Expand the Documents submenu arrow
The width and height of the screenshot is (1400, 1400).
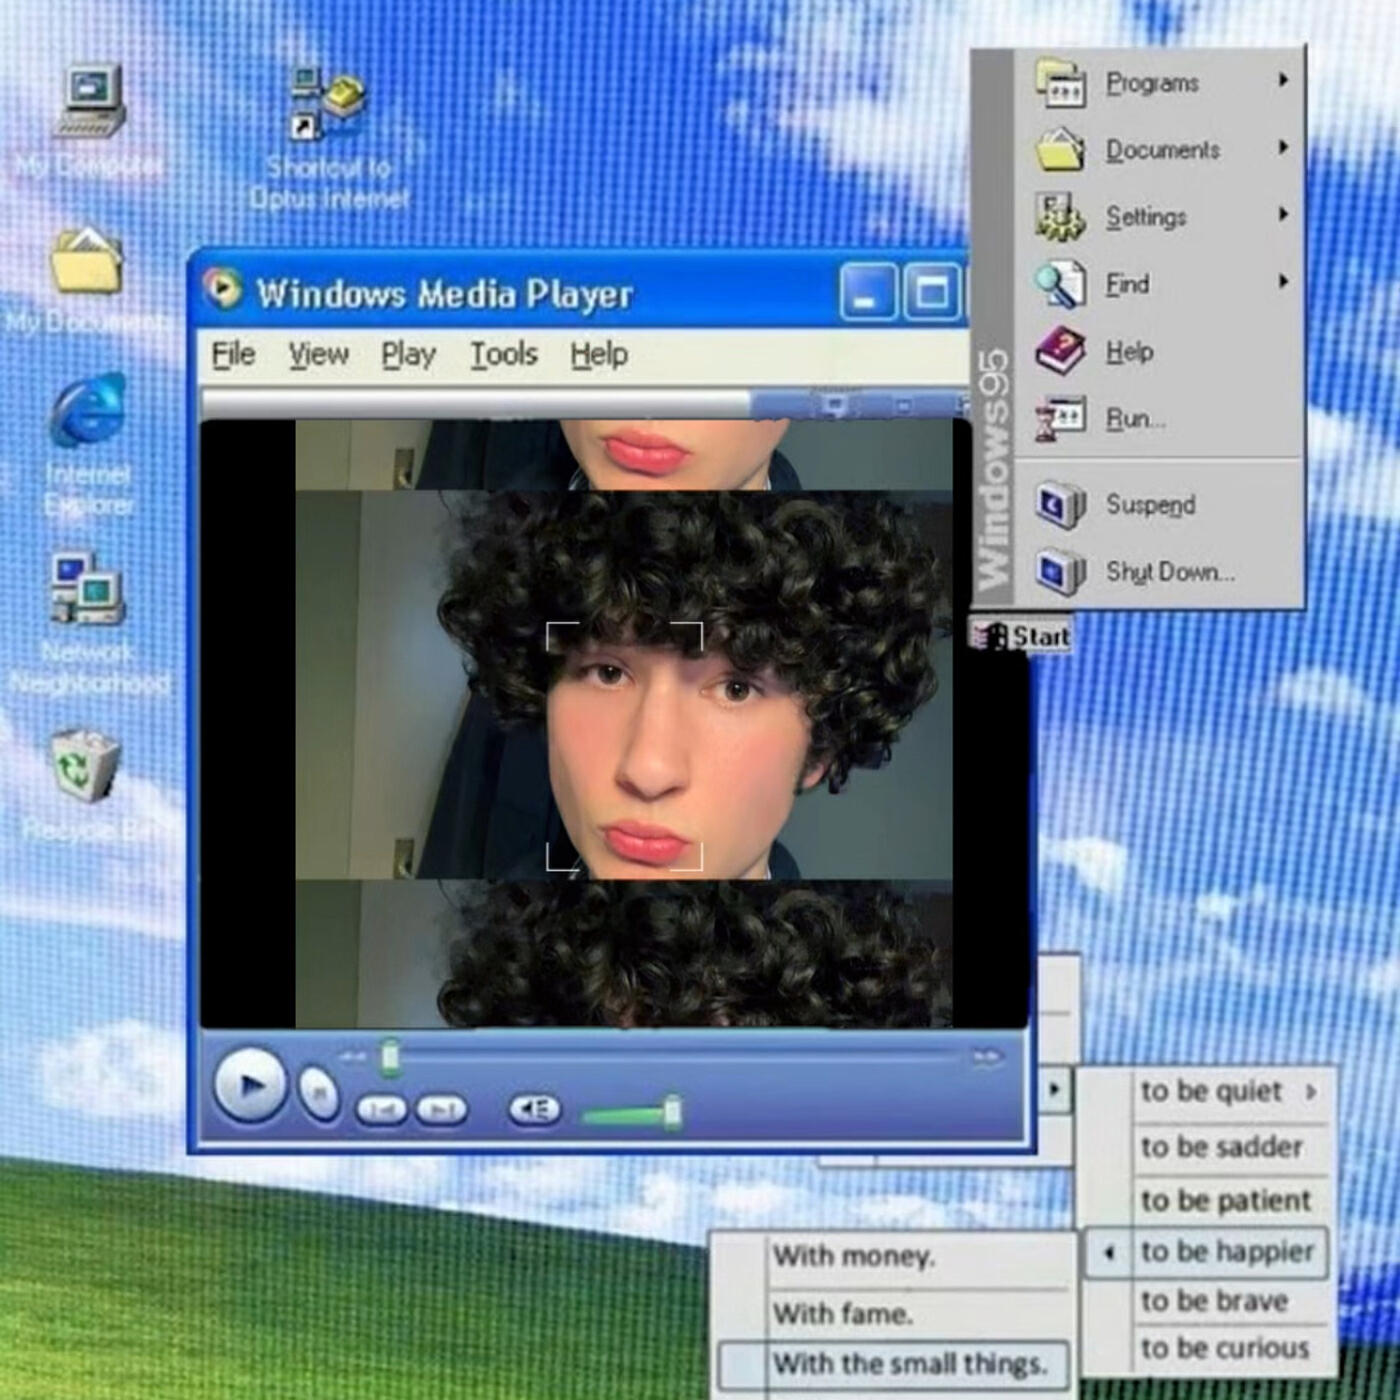click(1283, 148)
